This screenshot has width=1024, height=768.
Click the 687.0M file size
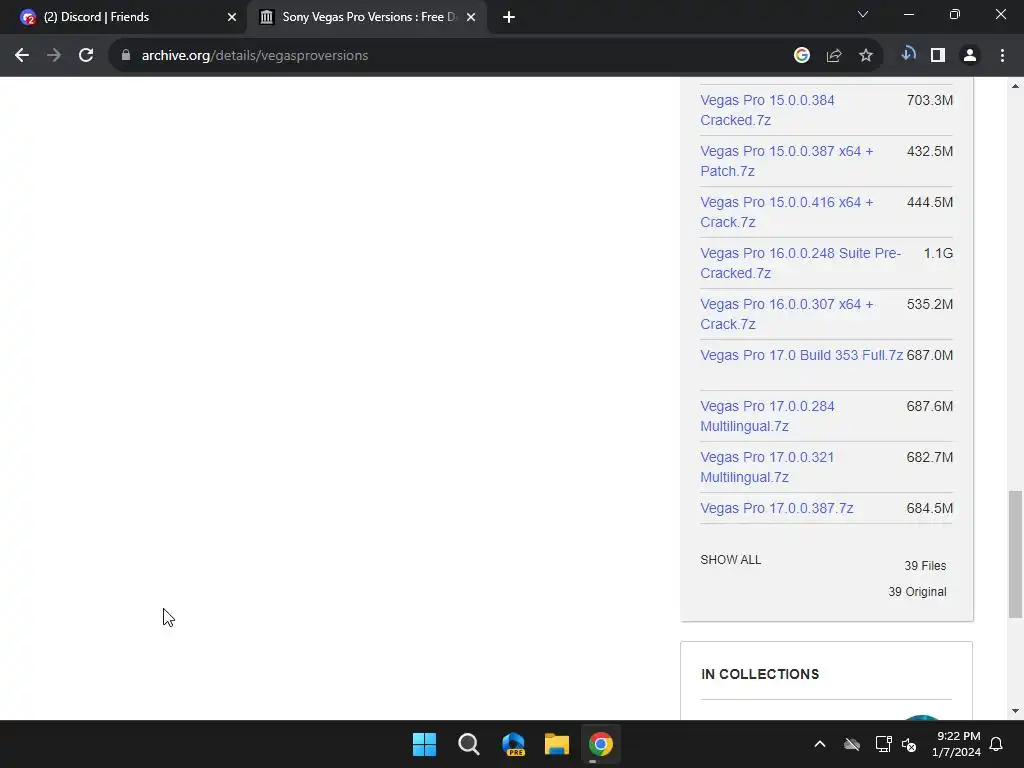point(929,355)
